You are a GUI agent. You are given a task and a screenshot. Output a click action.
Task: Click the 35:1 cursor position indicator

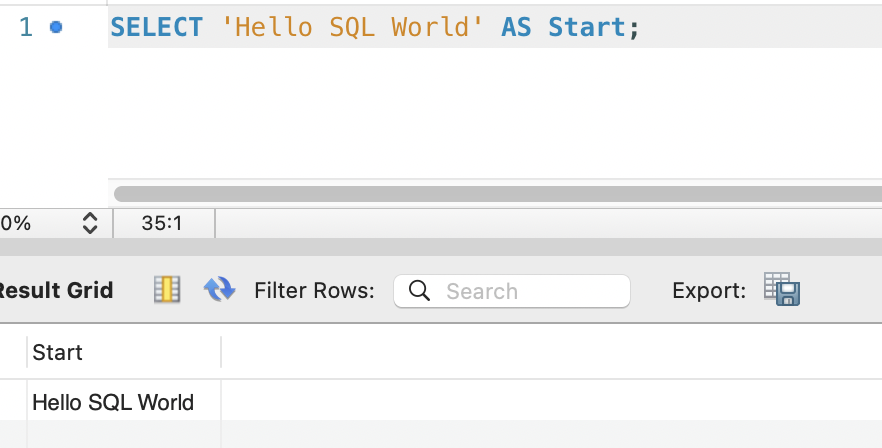(162, 224)
